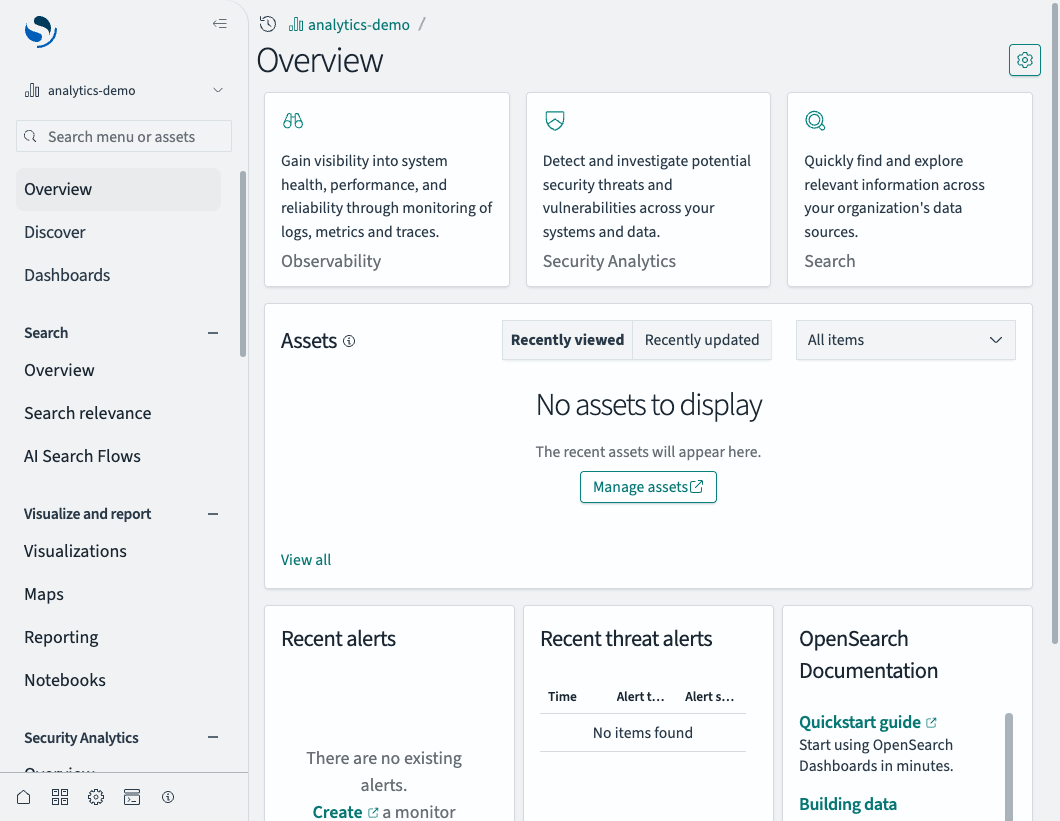The width and height of the screenshot is (1060, 821).
Task: Open the analytics-demo workspace selector
Action: coord(124,91)
